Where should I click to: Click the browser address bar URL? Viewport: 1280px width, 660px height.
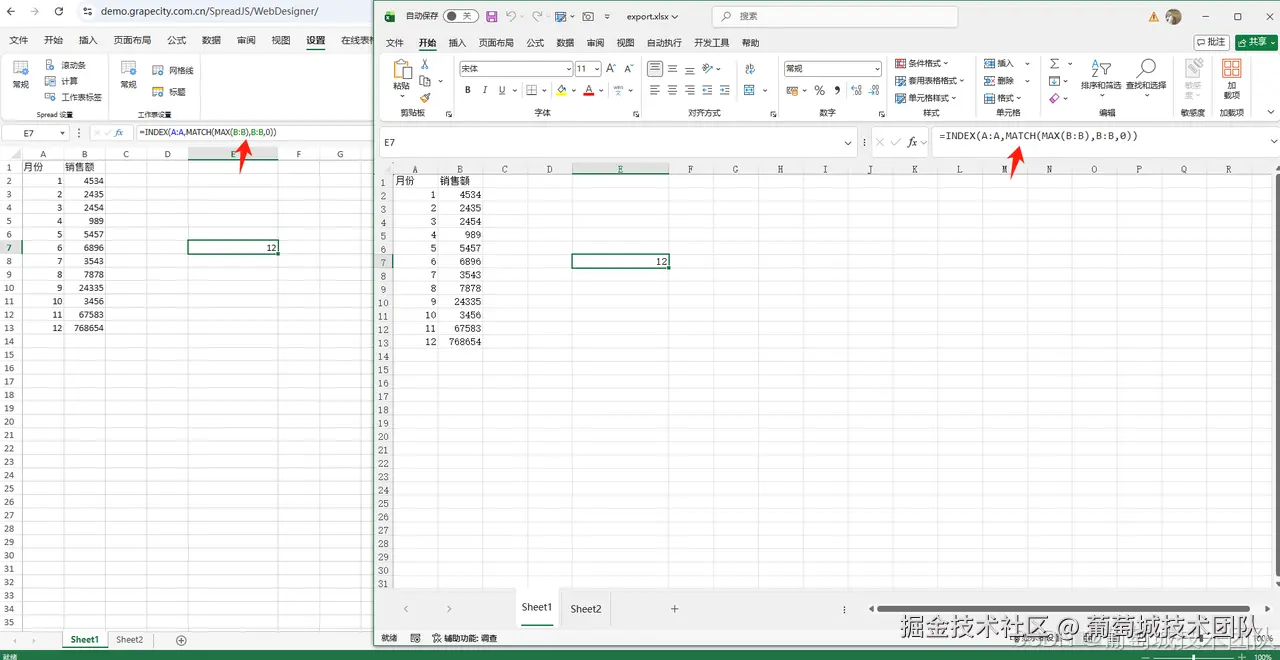pyautogui.click(x=209, y=11)
